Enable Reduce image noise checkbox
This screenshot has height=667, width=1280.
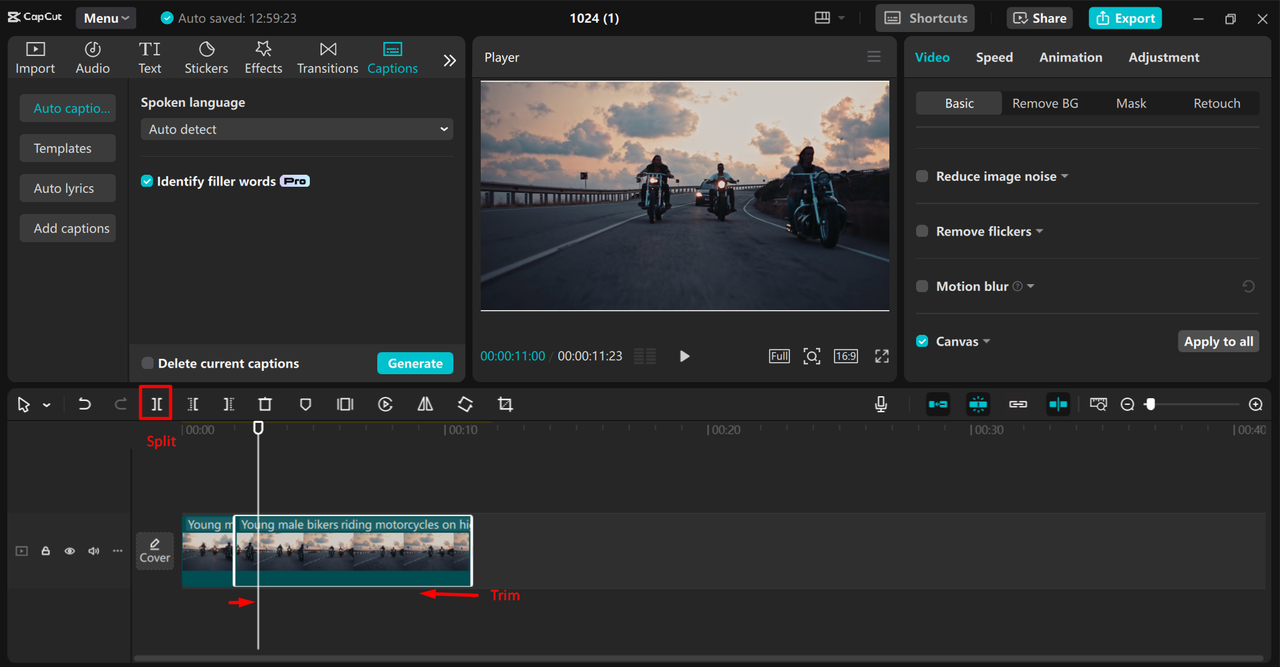tap(922, 176)
